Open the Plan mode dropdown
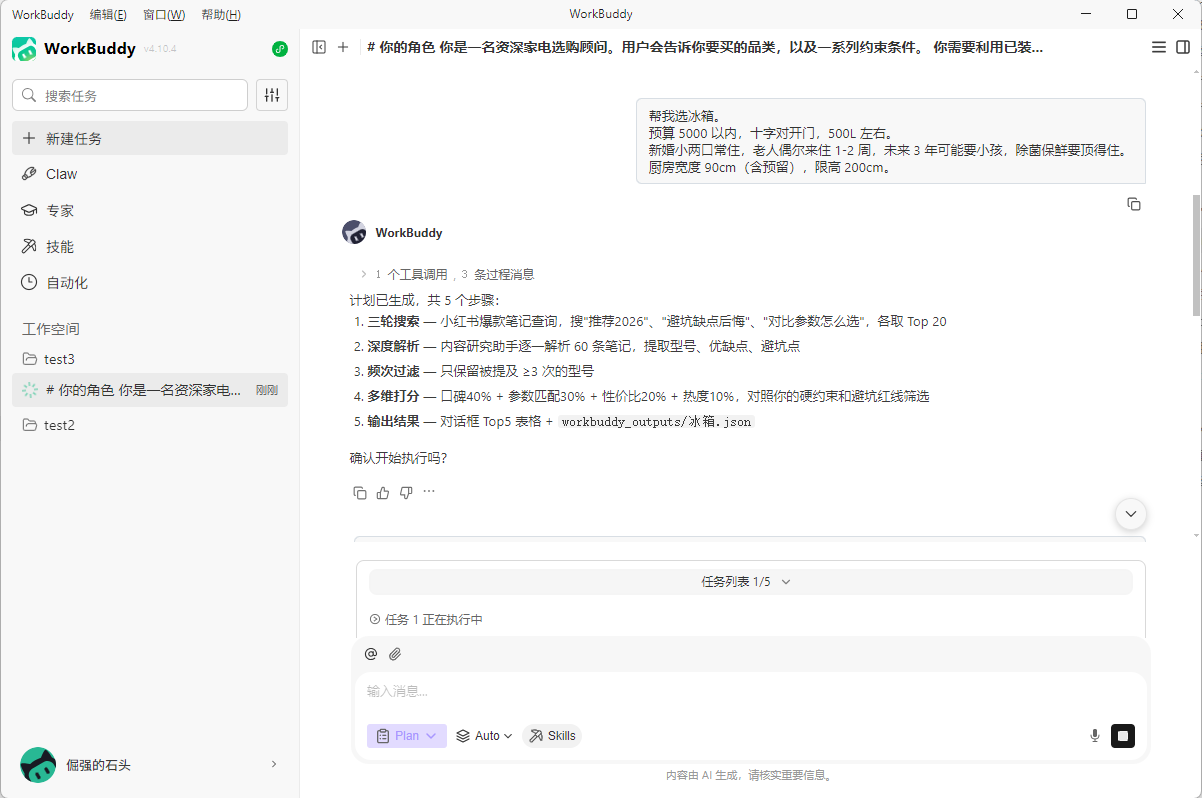This screenshot has width=1202, height=798. coord(407,736)
